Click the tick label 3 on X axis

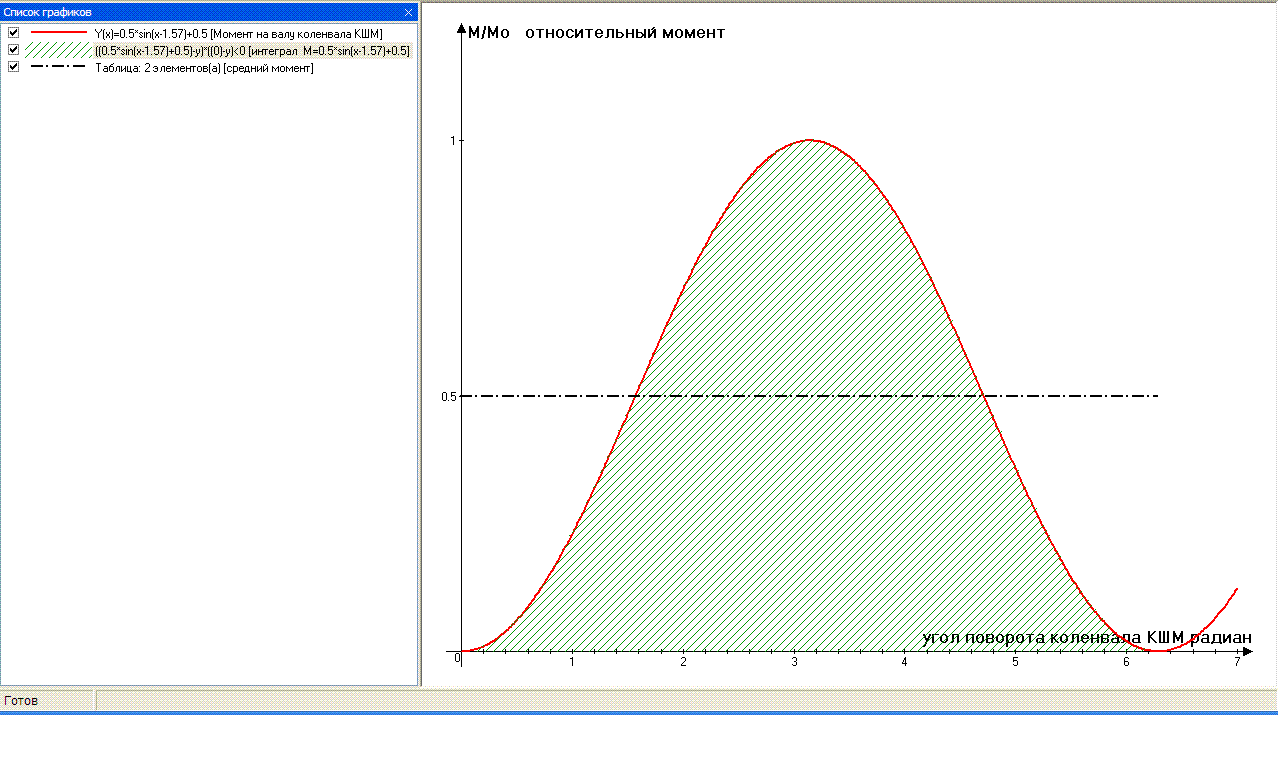pyautogui.click(x=794, y=662)
